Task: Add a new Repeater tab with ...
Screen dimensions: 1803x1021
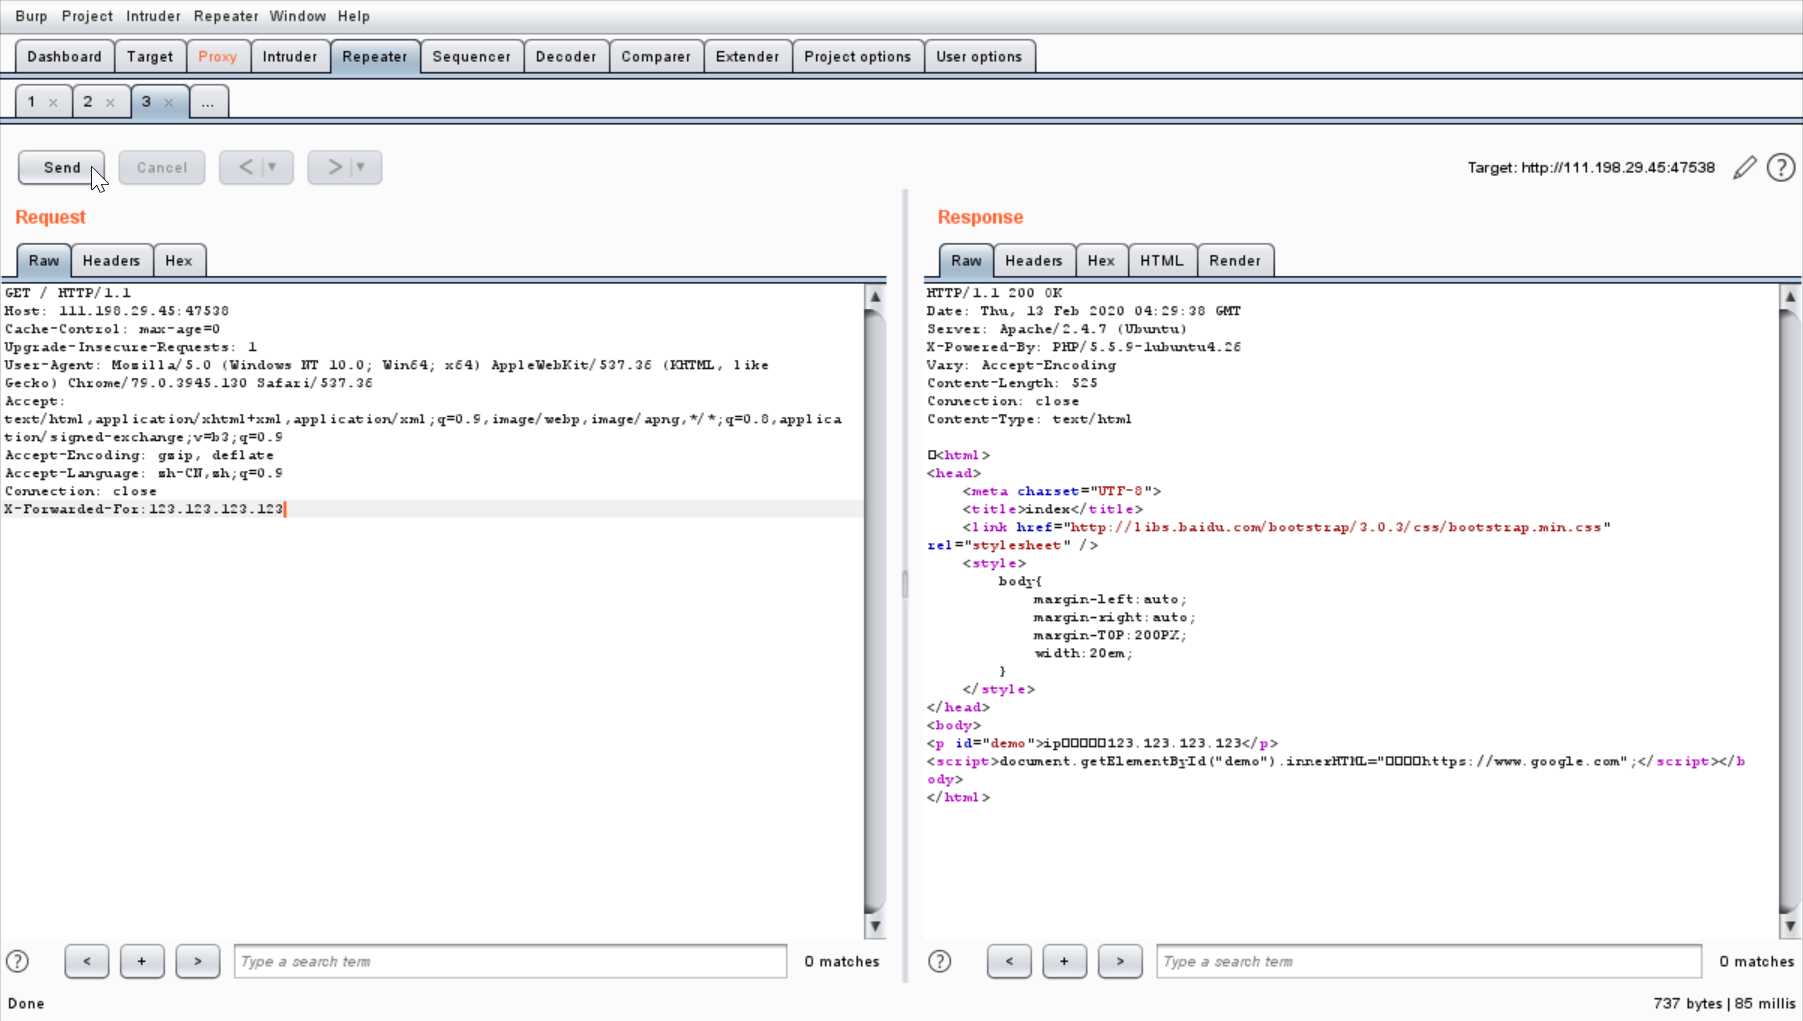Action: [x=208, y=102]
